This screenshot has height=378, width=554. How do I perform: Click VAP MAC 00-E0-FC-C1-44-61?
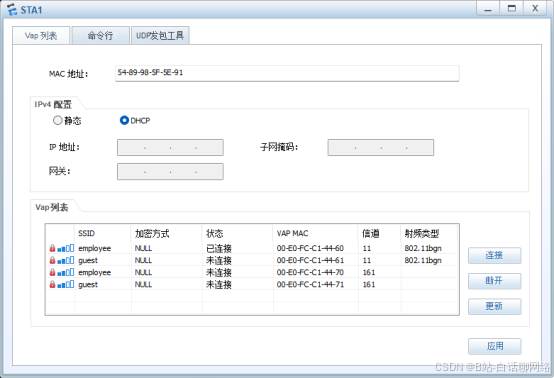coord(310,260)
